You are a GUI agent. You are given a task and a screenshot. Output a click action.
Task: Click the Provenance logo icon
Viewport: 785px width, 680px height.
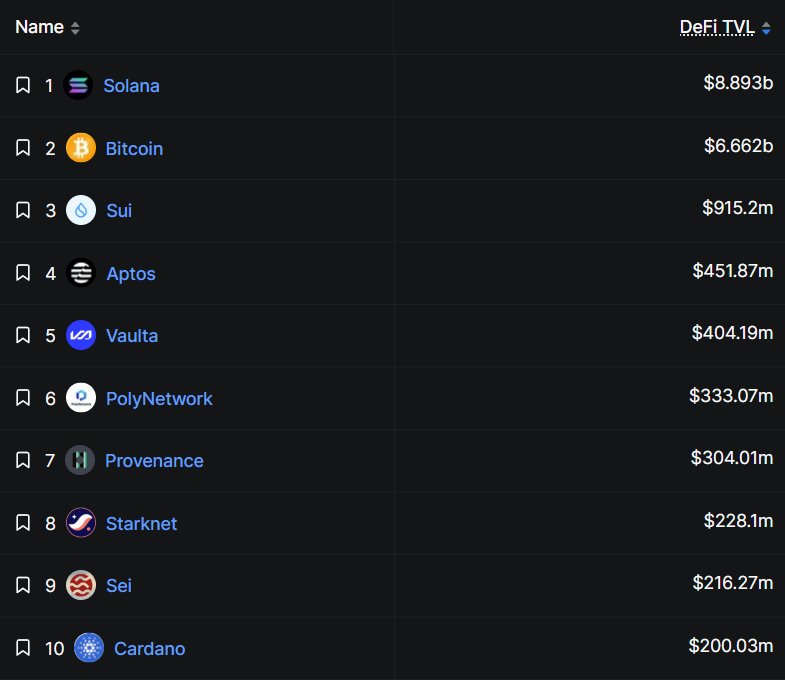tap(80, 461)
